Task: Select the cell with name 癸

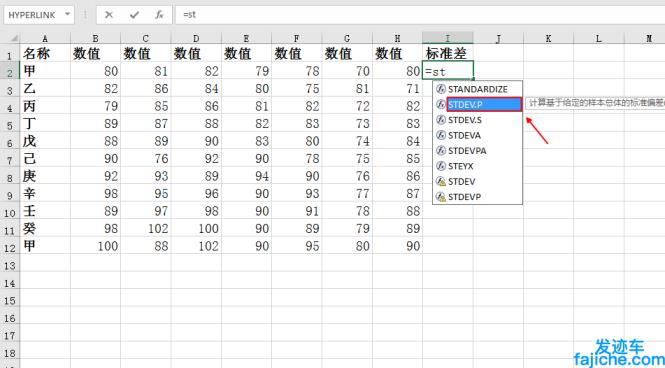Action: pyautogui.click(x=45, y=229)
